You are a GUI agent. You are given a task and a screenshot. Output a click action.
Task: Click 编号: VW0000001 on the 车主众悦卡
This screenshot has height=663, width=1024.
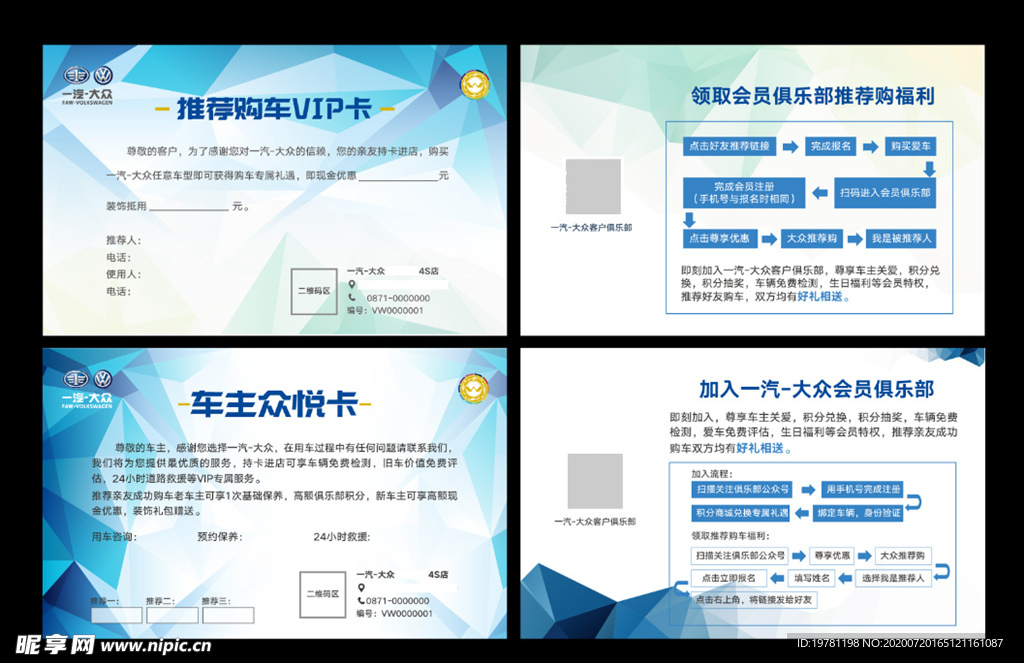tap(394, 614)
